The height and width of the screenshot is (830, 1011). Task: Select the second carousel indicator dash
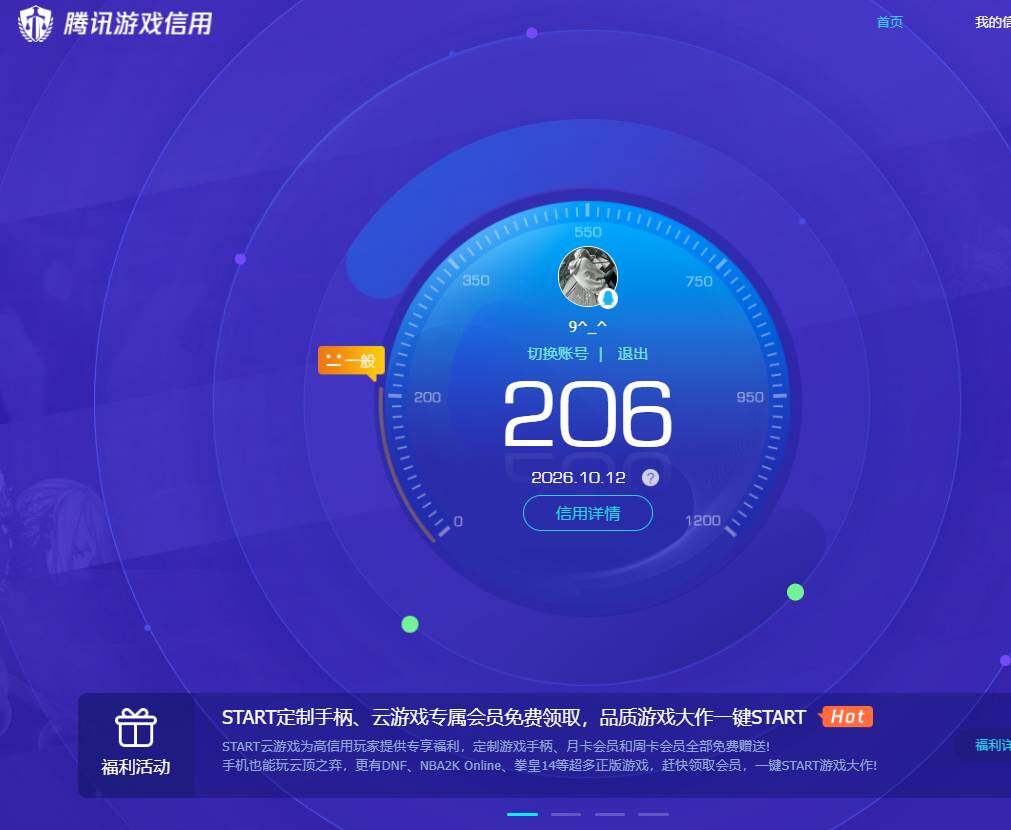[x=566, y=815]
